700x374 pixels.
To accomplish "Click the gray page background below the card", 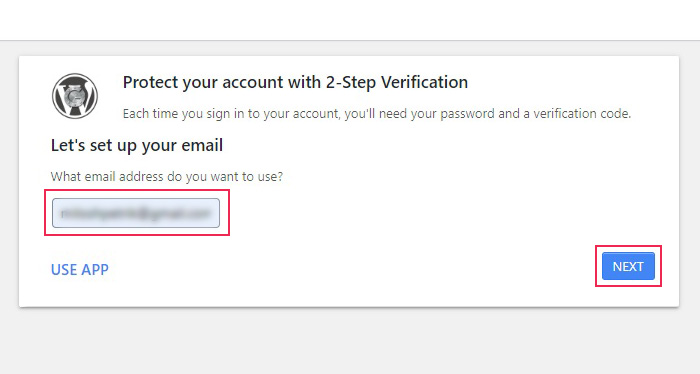I will pos(350,341).
